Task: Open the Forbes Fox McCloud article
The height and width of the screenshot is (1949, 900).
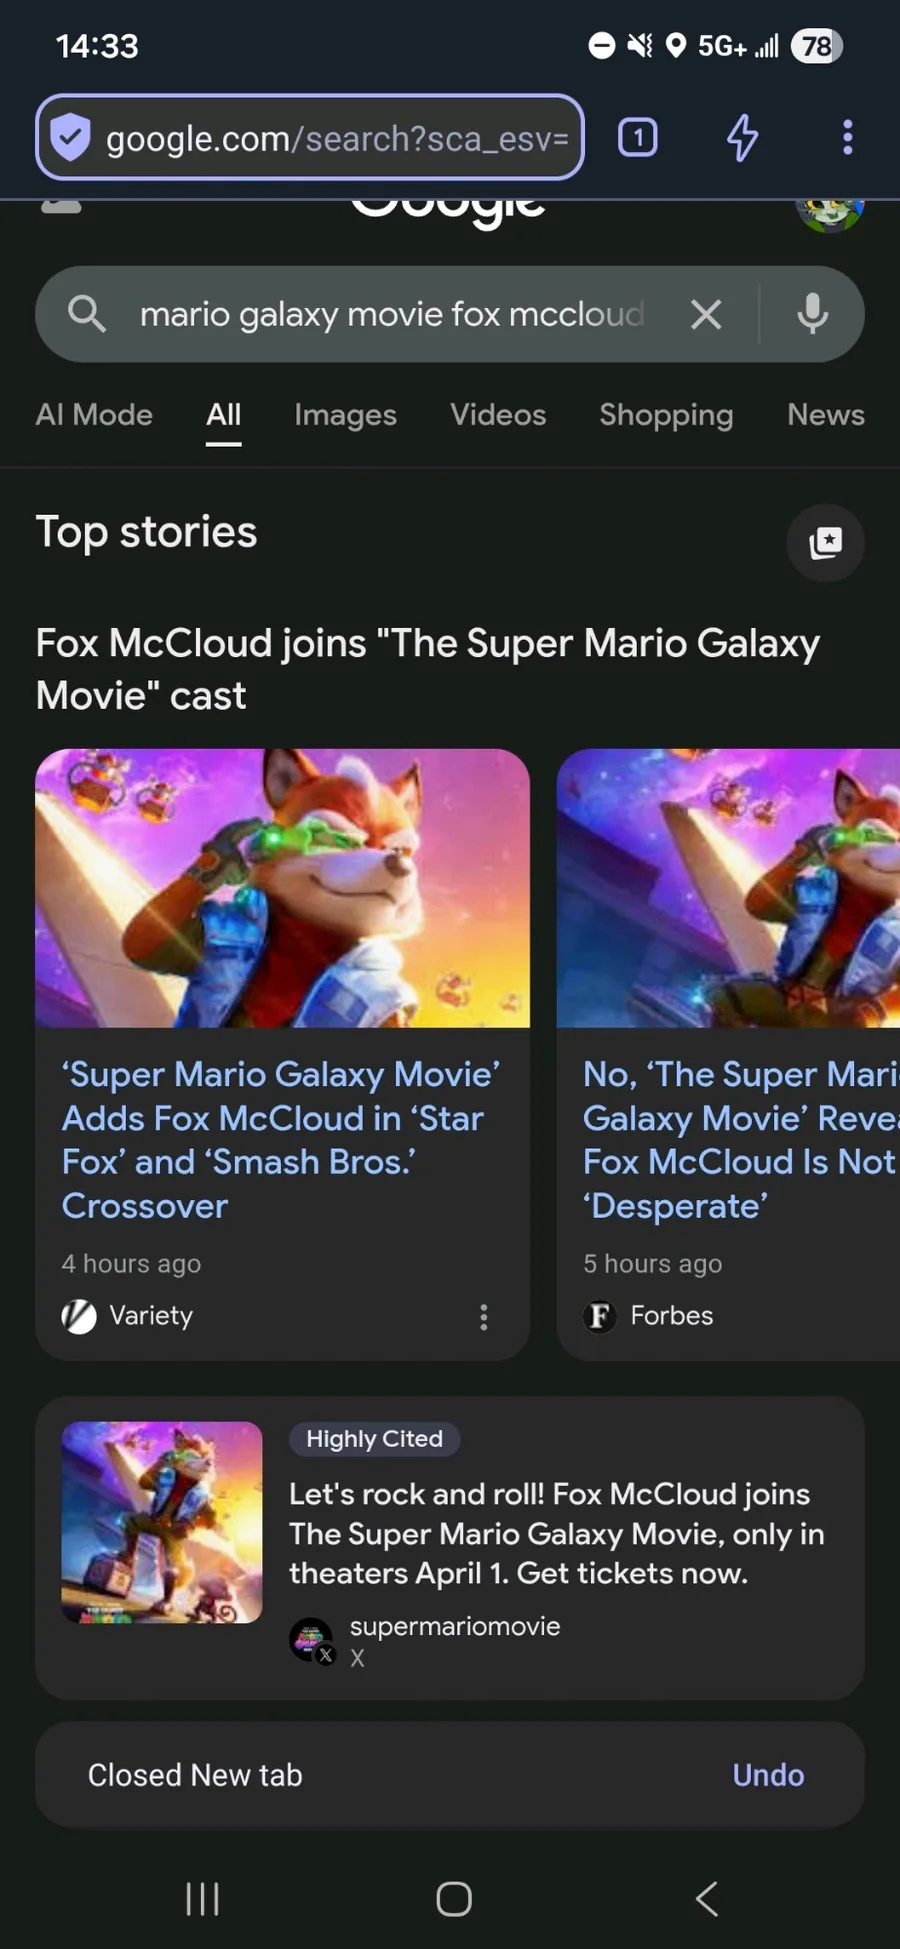Action: point(738,1140)
